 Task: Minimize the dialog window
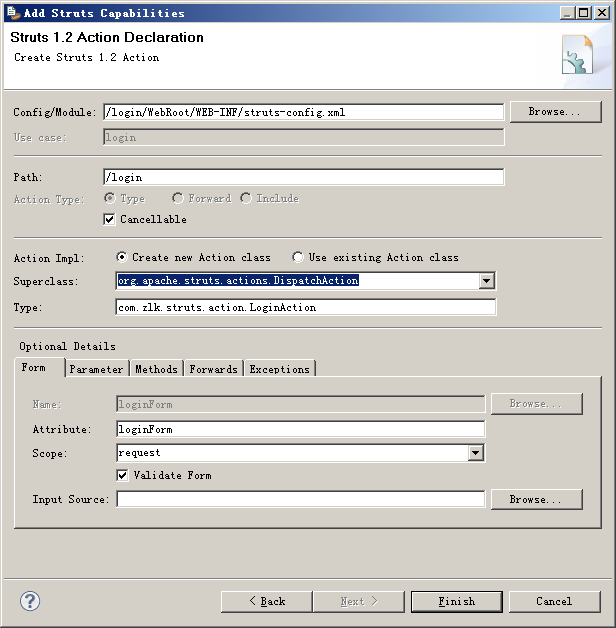click(x=567, y=13)
